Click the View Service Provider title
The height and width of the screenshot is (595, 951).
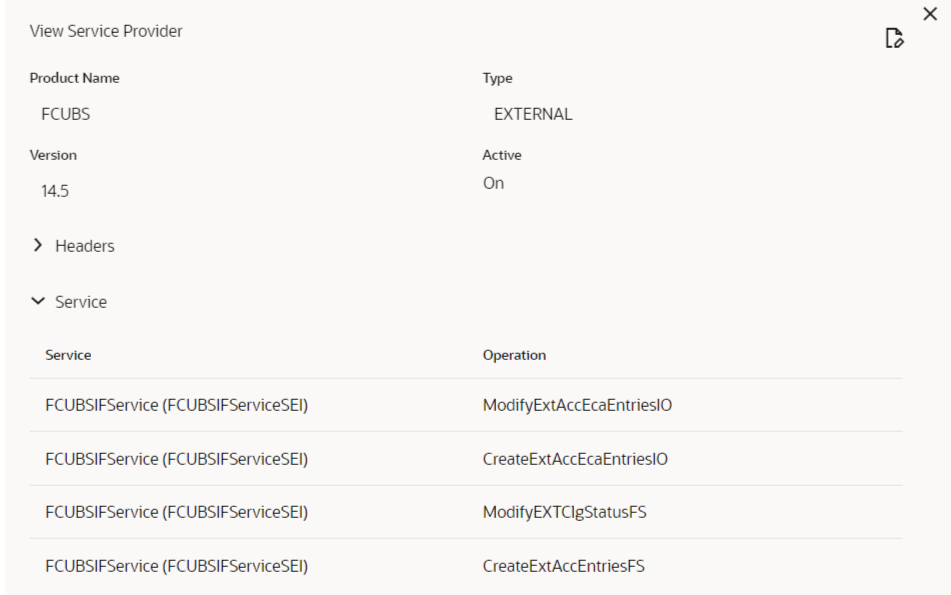(106, 31)
